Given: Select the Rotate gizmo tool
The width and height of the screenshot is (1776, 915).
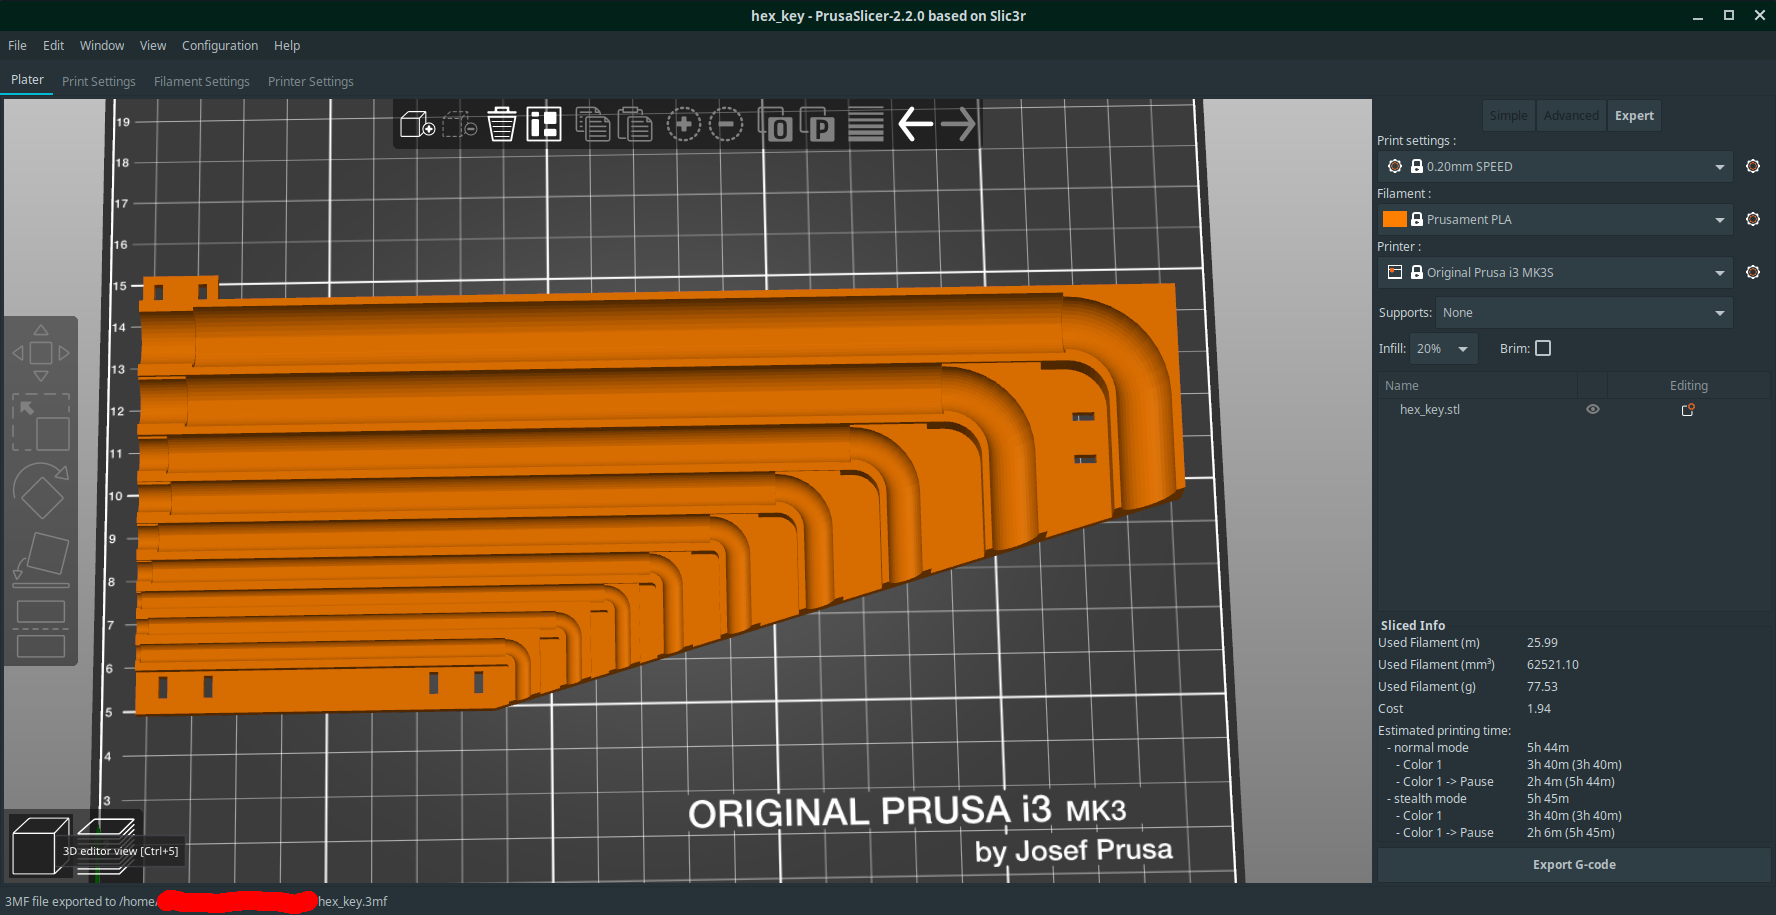Looking at the screenshot, I should click(41, 491).
